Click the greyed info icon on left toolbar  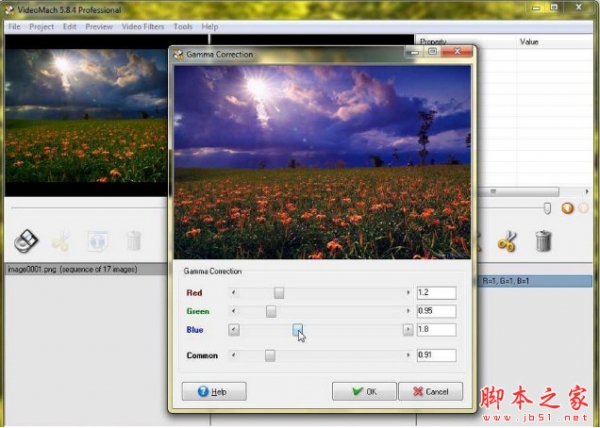tap(98, 241)
